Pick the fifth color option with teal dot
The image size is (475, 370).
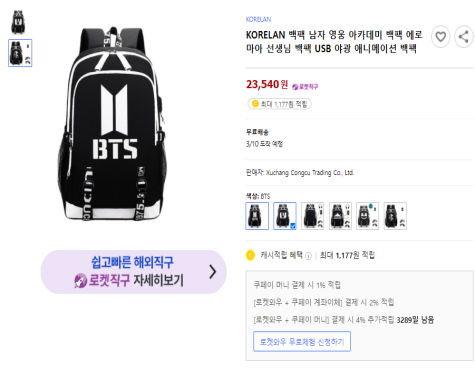pos(368,216)
